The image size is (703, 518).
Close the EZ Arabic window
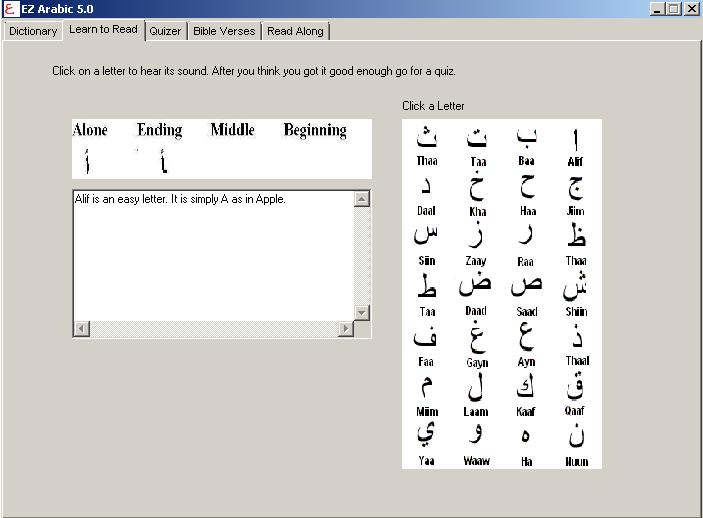[x=691, y=9]
